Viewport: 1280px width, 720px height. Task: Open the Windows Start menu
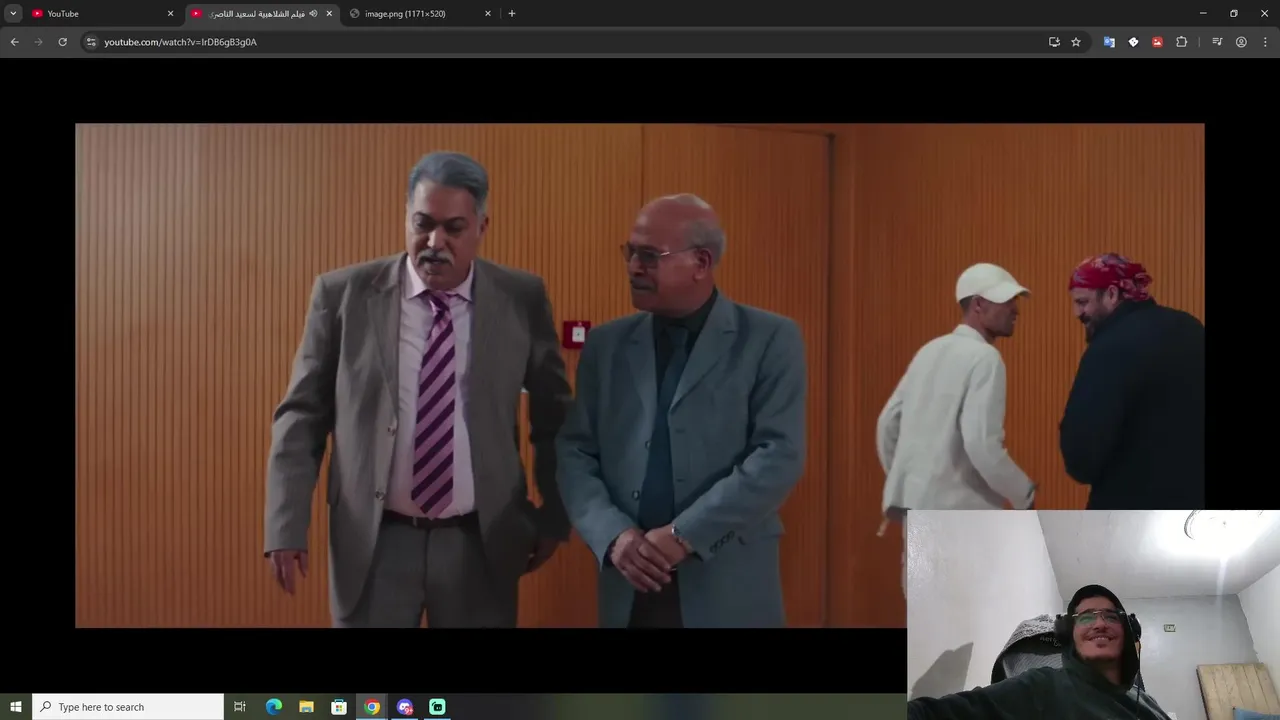[x=16, y=707]
